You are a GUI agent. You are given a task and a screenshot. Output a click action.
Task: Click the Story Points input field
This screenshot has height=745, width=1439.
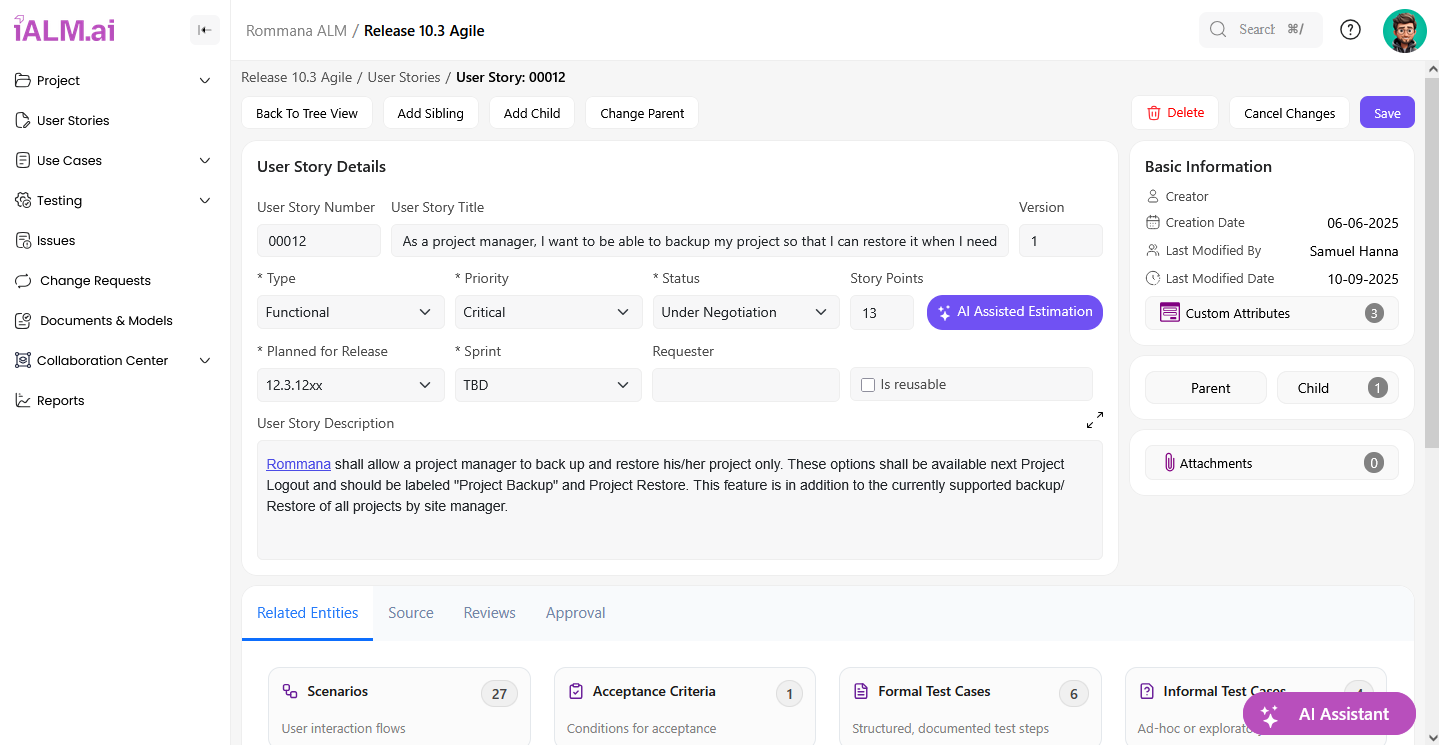pos(881,312)
